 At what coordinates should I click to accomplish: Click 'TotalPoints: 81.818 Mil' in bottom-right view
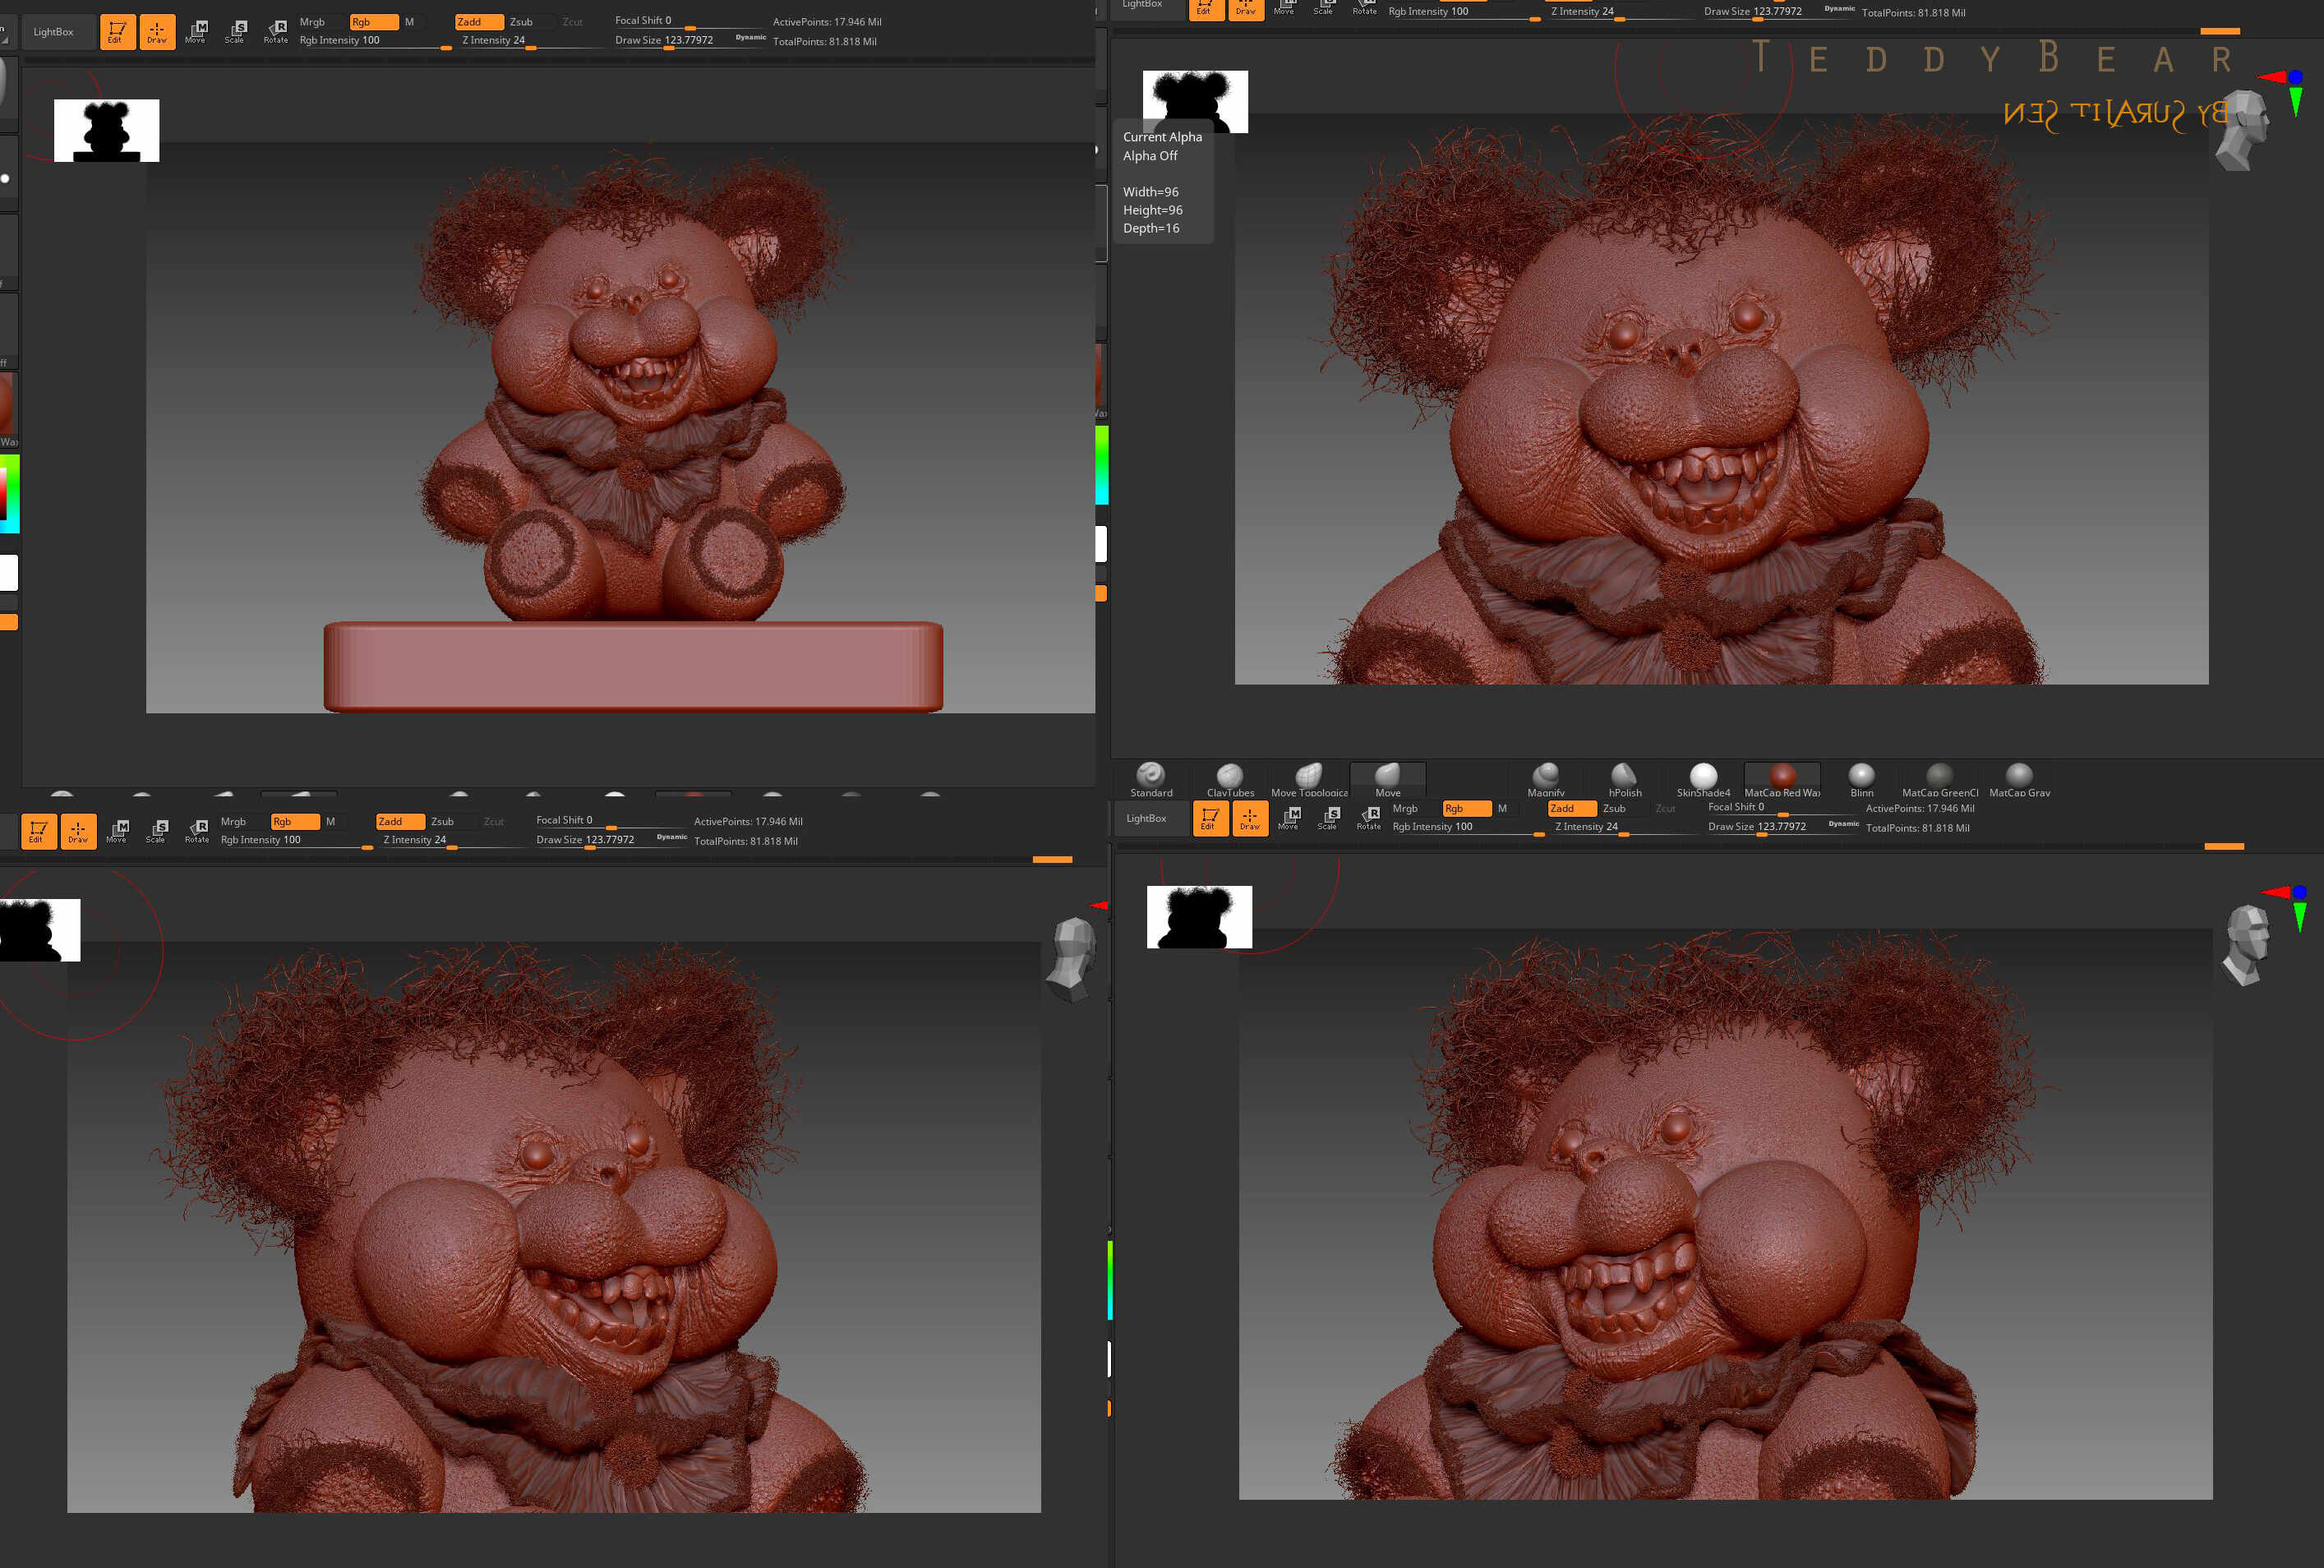pos(1917,828)
